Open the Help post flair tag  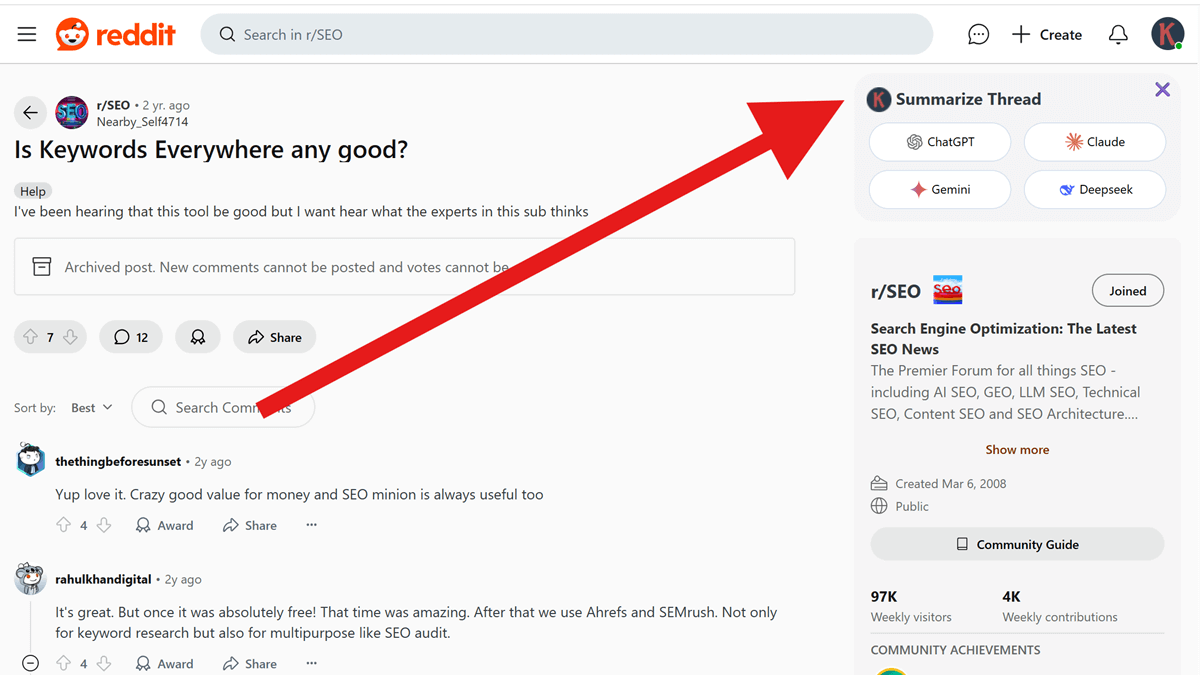[x=33, y=191]
